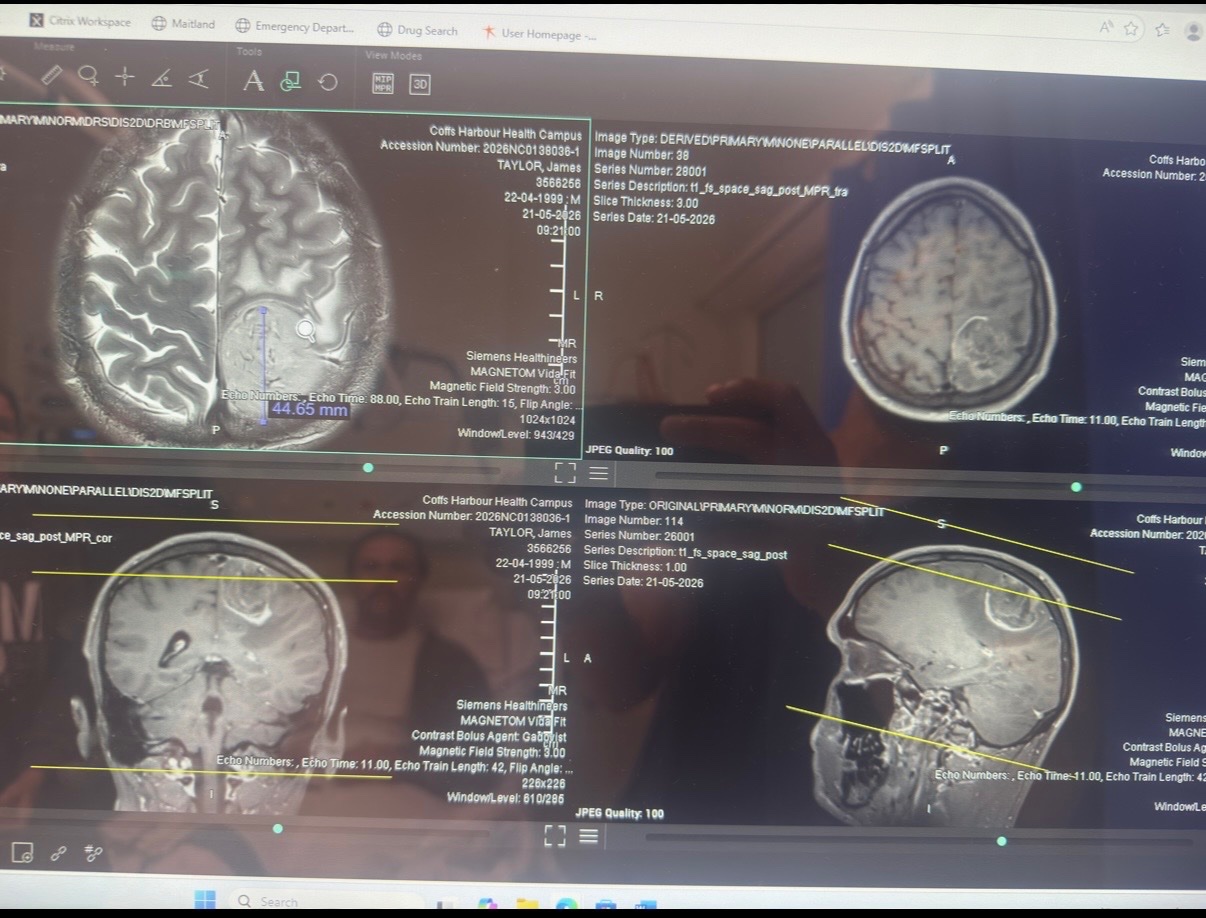Switch to the Maitland browser tab
The height and width of the screenshot is (918, 1206).
tap(183, 24)
